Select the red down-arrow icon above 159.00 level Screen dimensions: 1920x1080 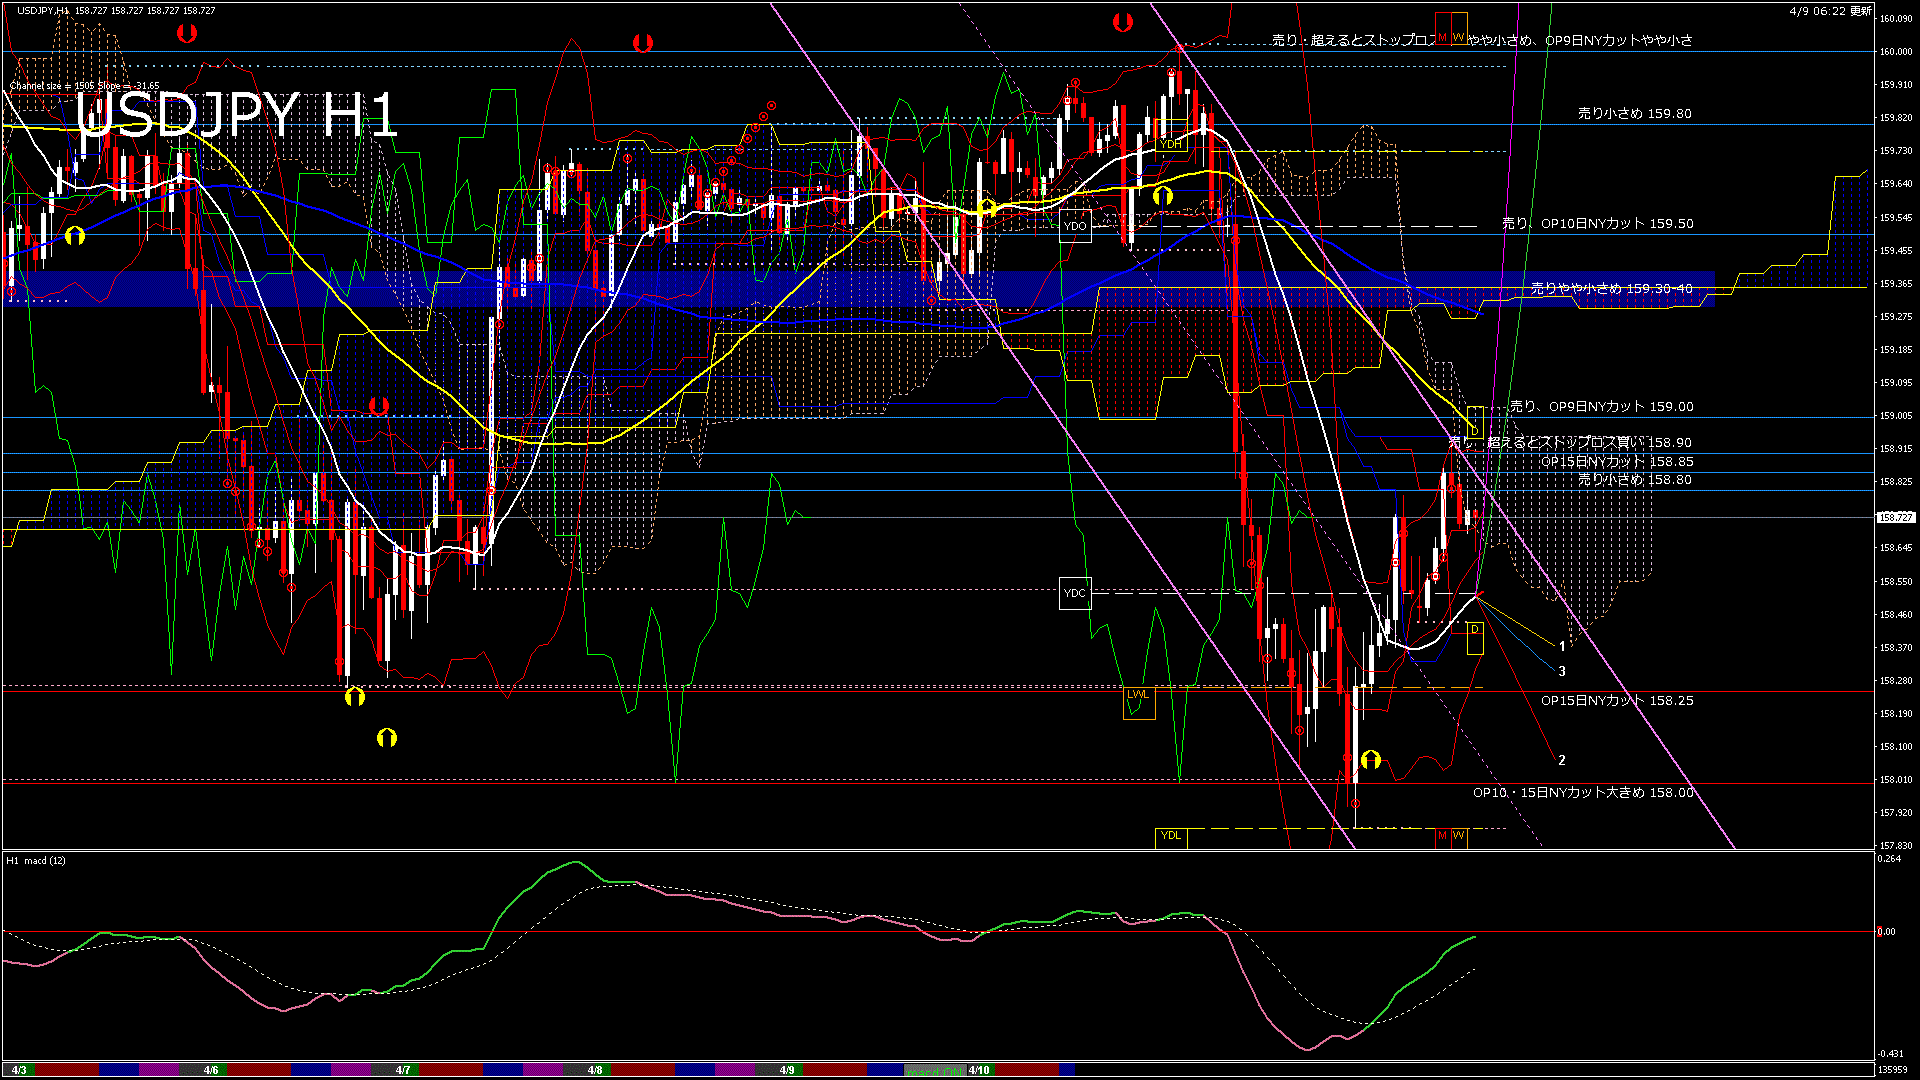tap(377, 406)
